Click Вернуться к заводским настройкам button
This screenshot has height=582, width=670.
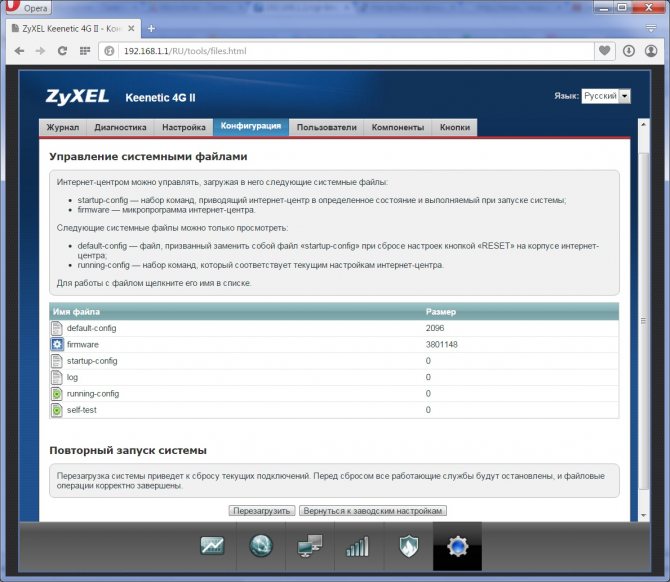point(373,511)
